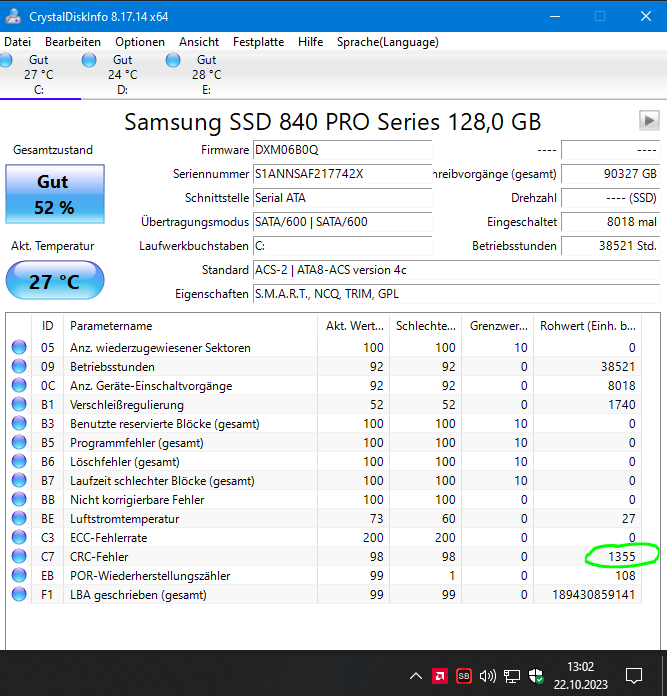
Task: Click the raw value 189430859141
Action: tap(594, 595)
